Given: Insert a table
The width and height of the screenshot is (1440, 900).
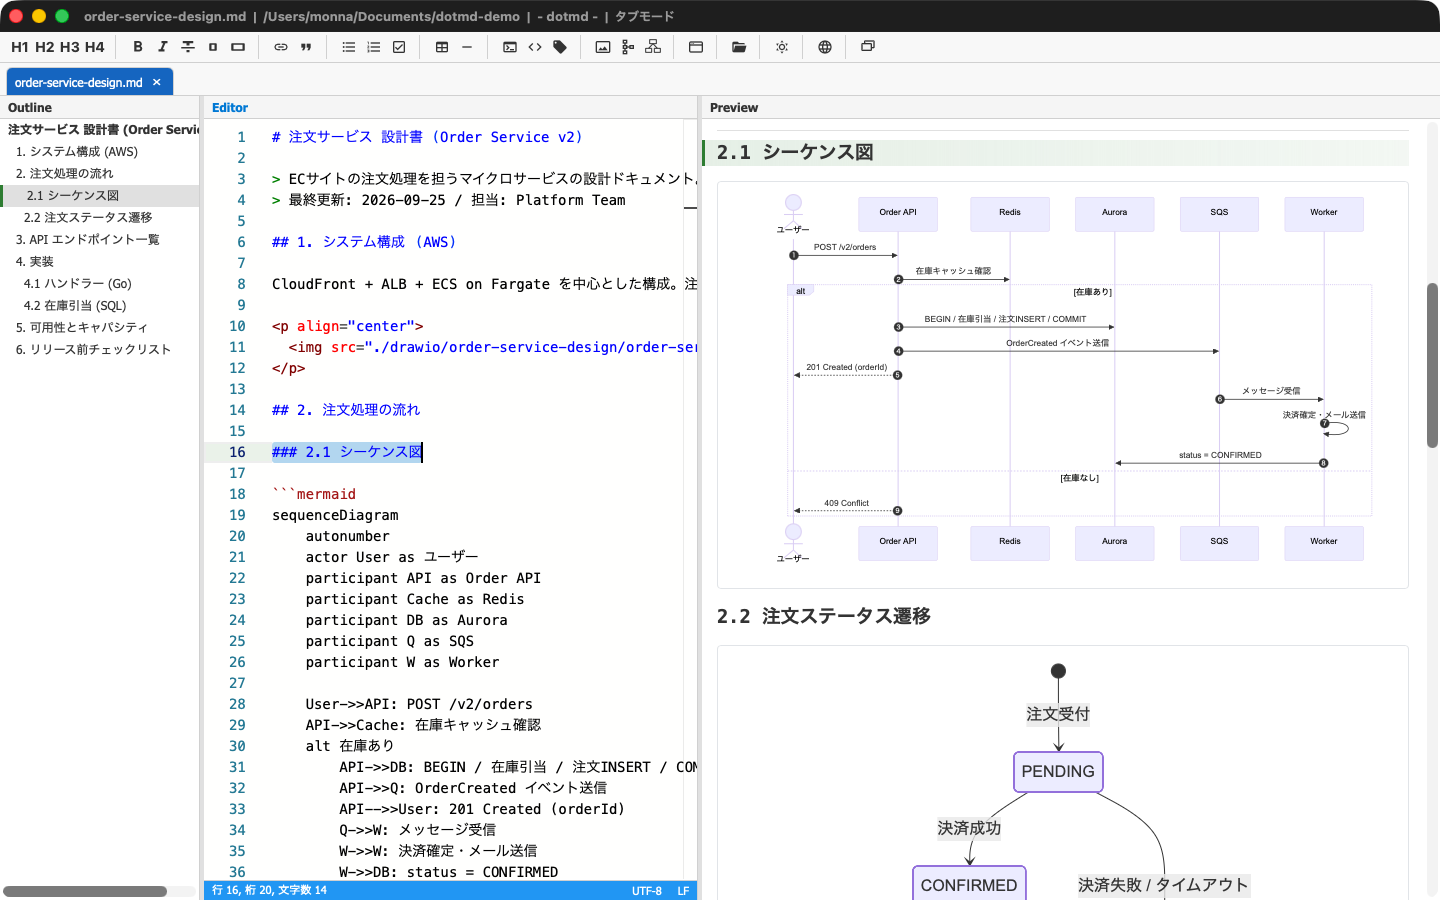Looking at the screenshot, I should pyautogui.click(x=442, y=47).
